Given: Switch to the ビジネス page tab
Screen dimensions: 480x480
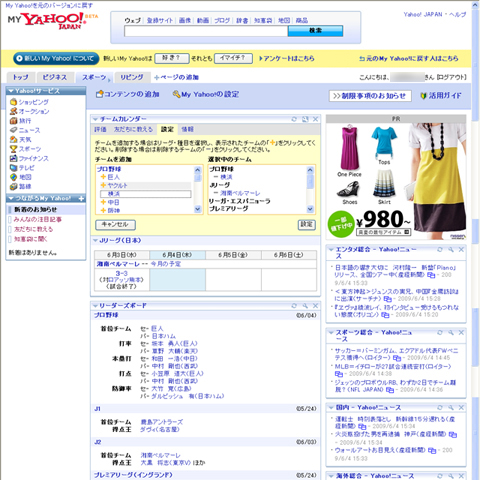Looking at the screenshot, I should (55, 77).
